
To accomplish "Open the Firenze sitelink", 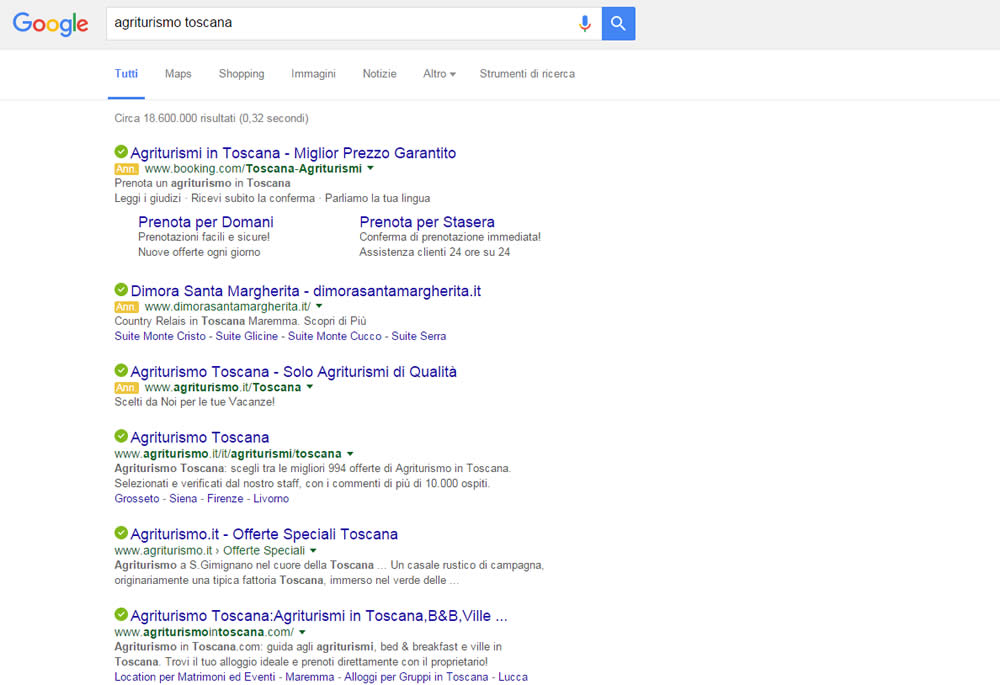I will tap(225, 499).
